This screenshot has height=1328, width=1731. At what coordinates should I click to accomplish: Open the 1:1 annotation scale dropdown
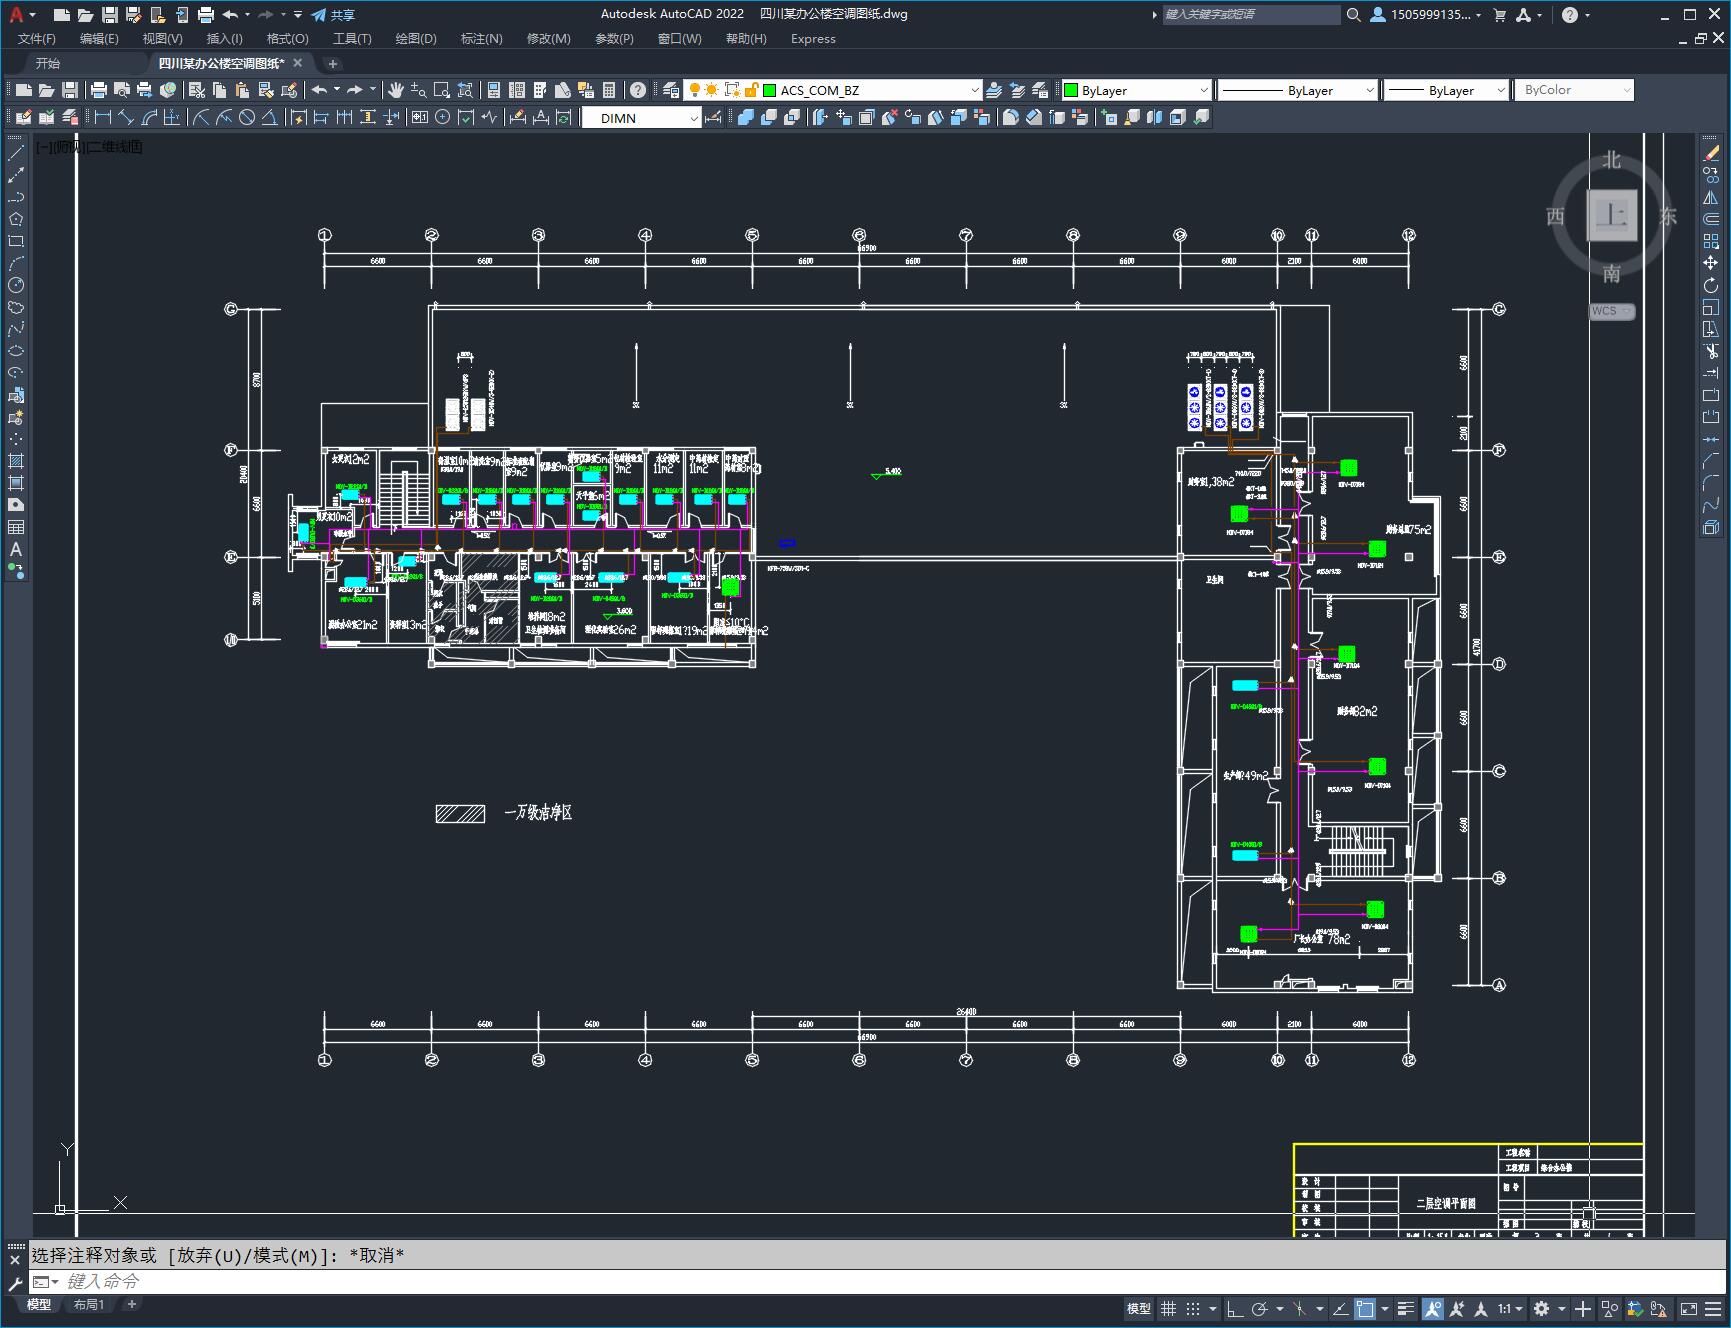click(x=1510, y=1308)
